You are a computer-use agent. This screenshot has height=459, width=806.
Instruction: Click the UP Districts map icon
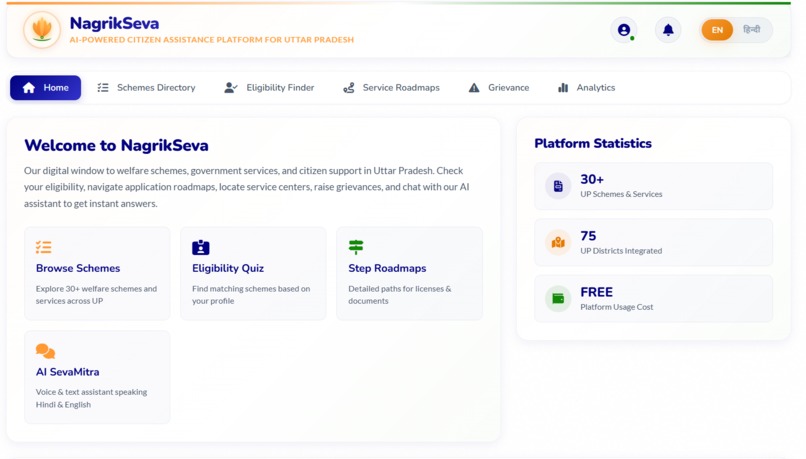[x=558, y=242]
